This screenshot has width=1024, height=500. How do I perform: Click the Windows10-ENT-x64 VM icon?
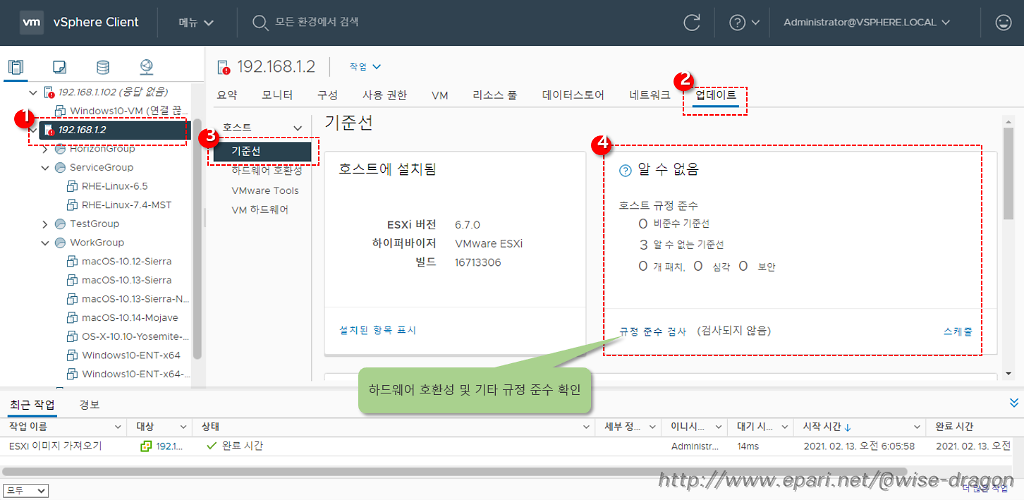point(73,355)
